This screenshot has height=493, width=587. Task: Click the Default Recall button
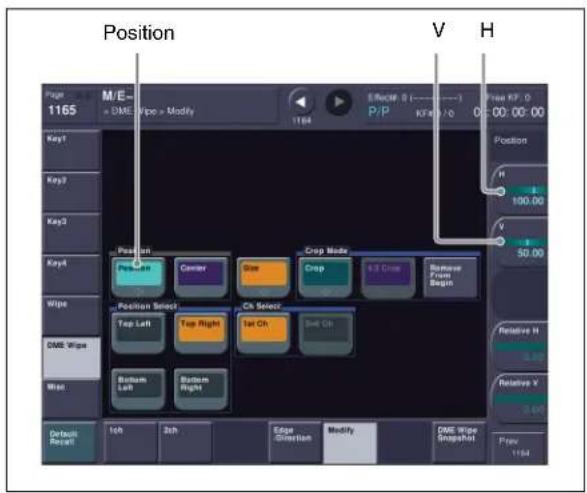(70, 442)
